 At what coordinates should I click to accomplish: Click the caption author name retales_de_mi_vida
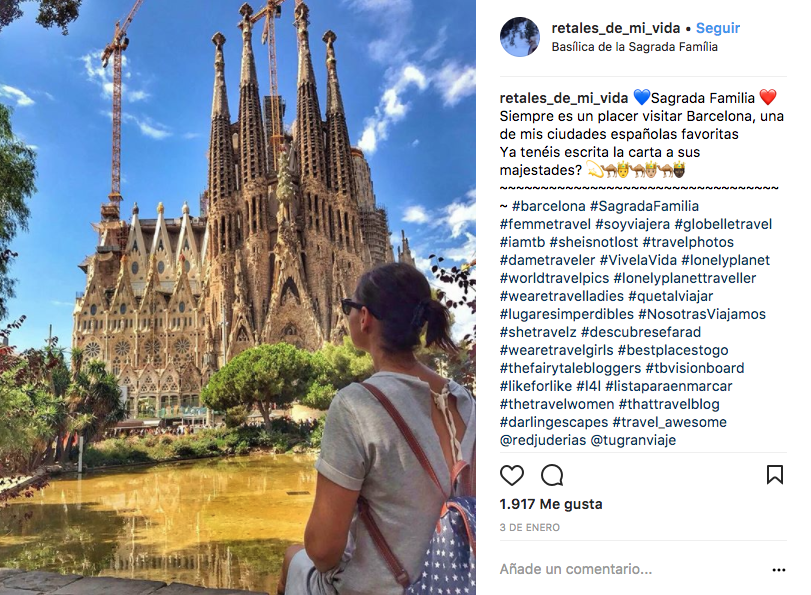tap(564, 98)
